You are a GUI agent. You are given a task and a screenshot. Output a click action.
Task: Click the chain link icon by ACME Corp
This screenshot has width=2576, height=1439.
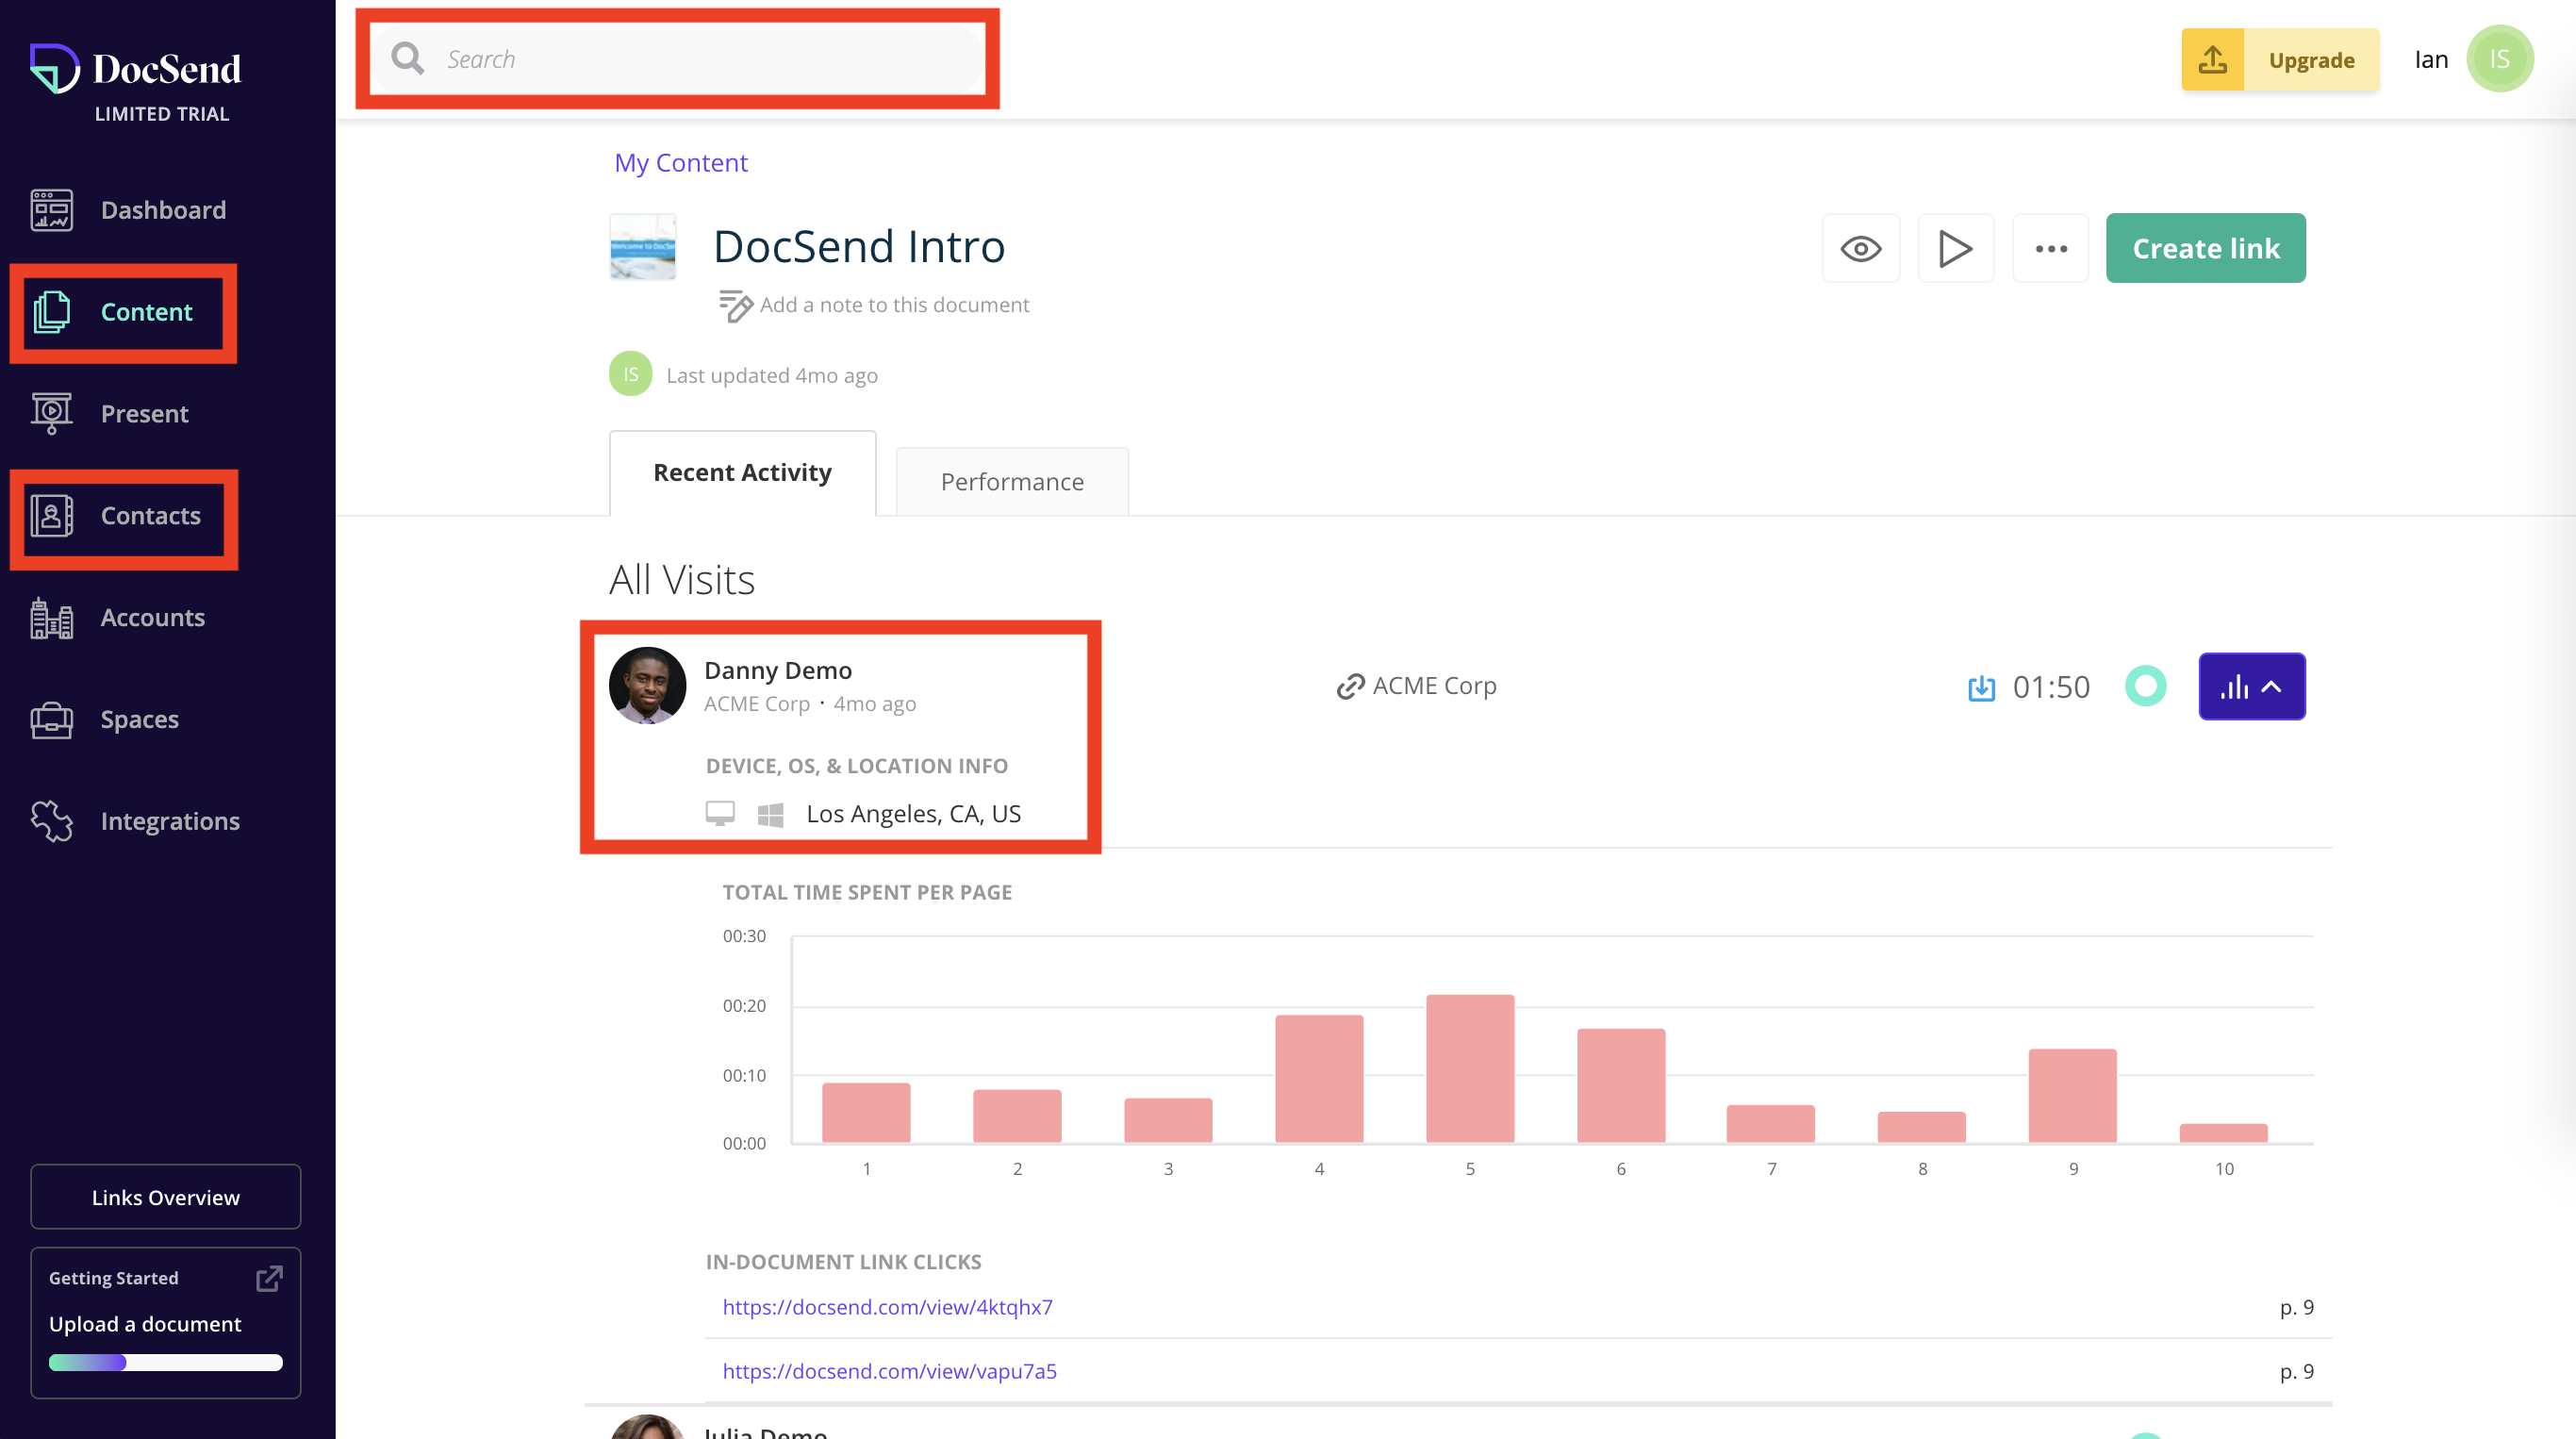tap(1350, 686)
